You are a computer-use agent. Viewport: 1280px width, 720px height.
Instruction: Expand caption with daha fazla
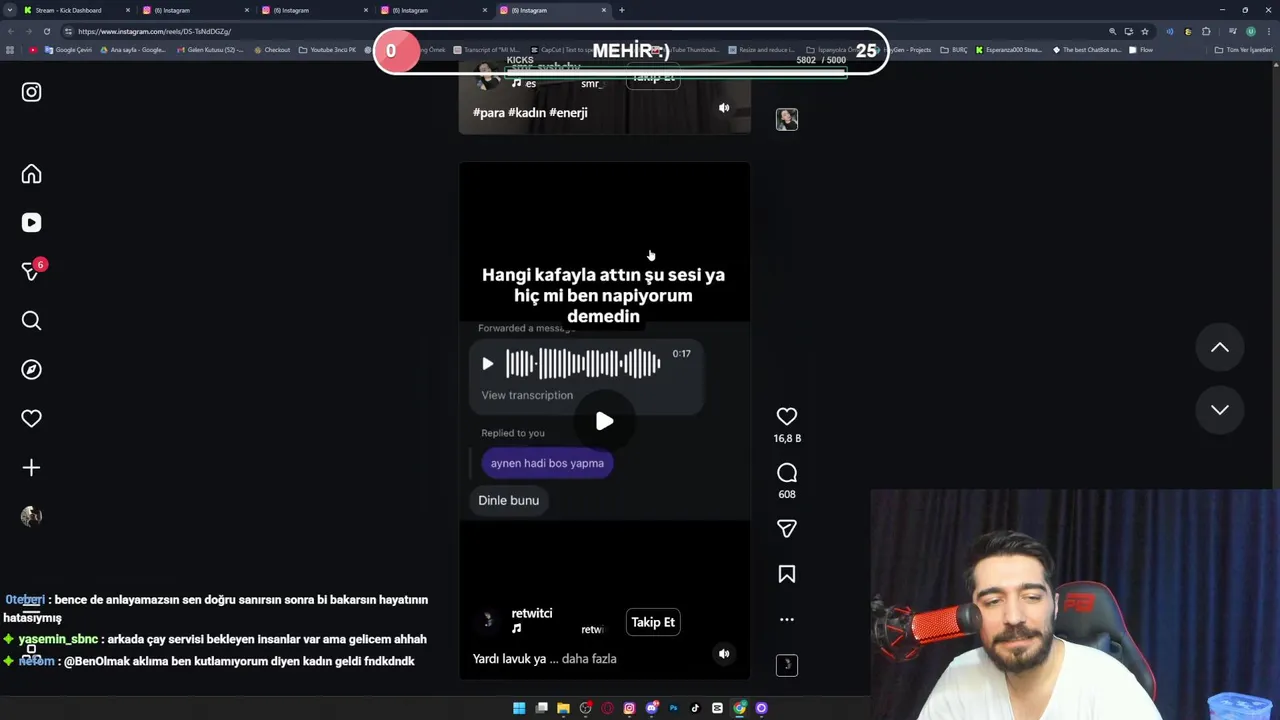(589, 659)
